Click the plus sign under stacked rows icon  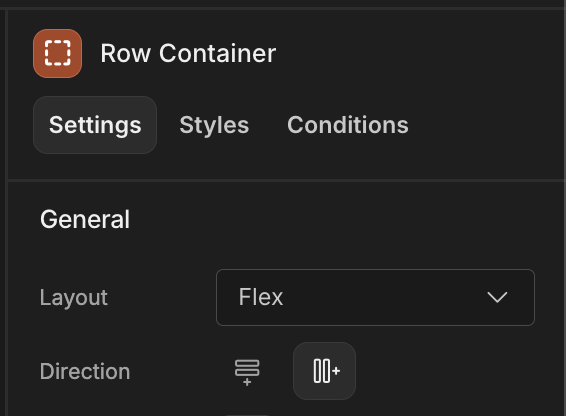(x=247, y=382)
